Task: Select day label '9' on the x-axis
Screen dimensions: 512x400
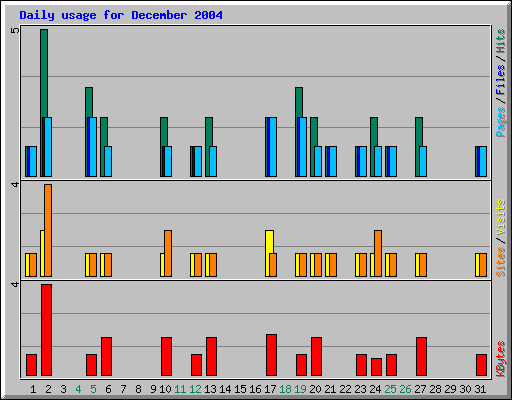Action: tap(153, 389)
